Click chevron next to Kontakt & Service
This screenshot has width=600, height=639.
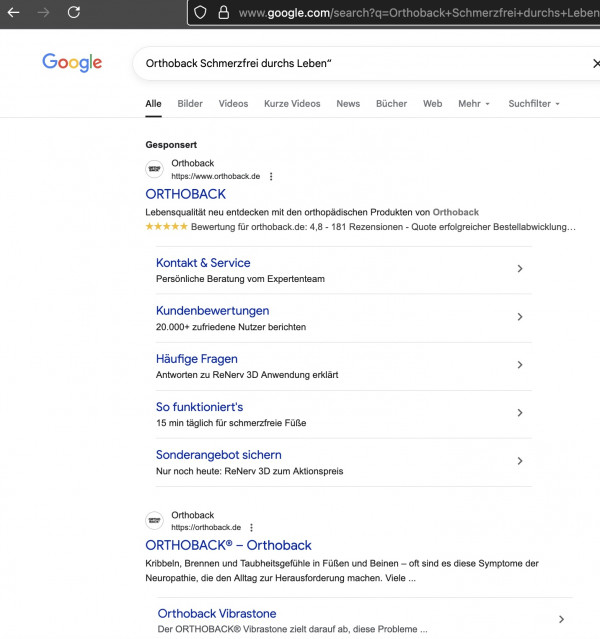(520, 269)
